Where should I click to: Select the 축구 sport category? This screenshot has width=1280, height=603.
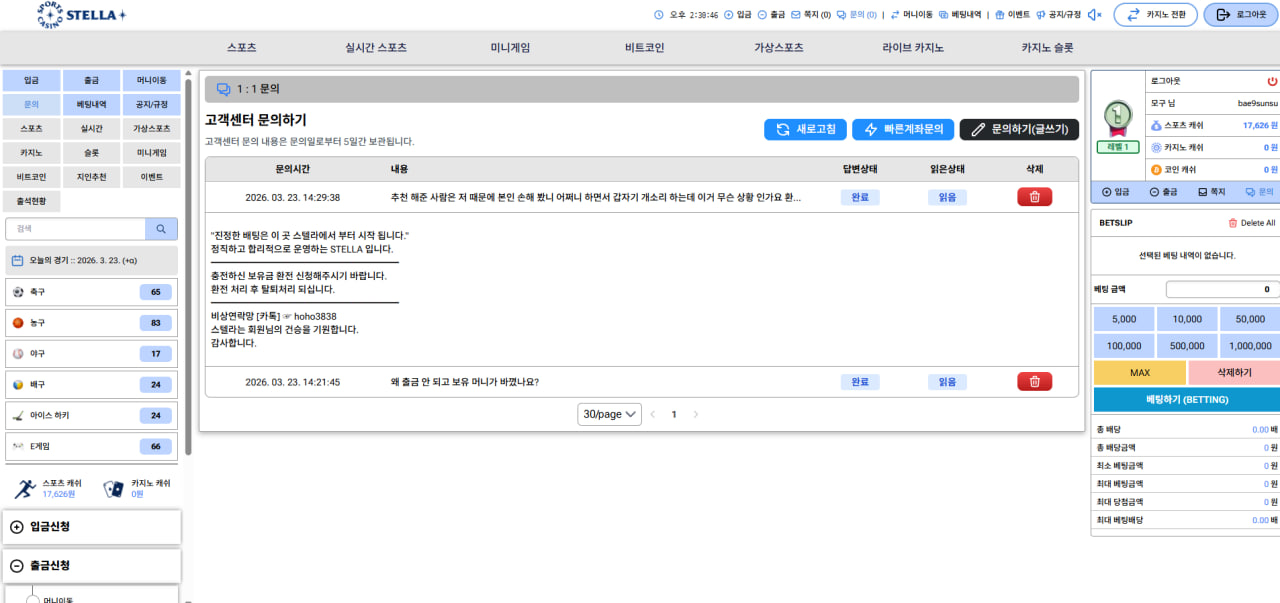click(x=92, y=292)
